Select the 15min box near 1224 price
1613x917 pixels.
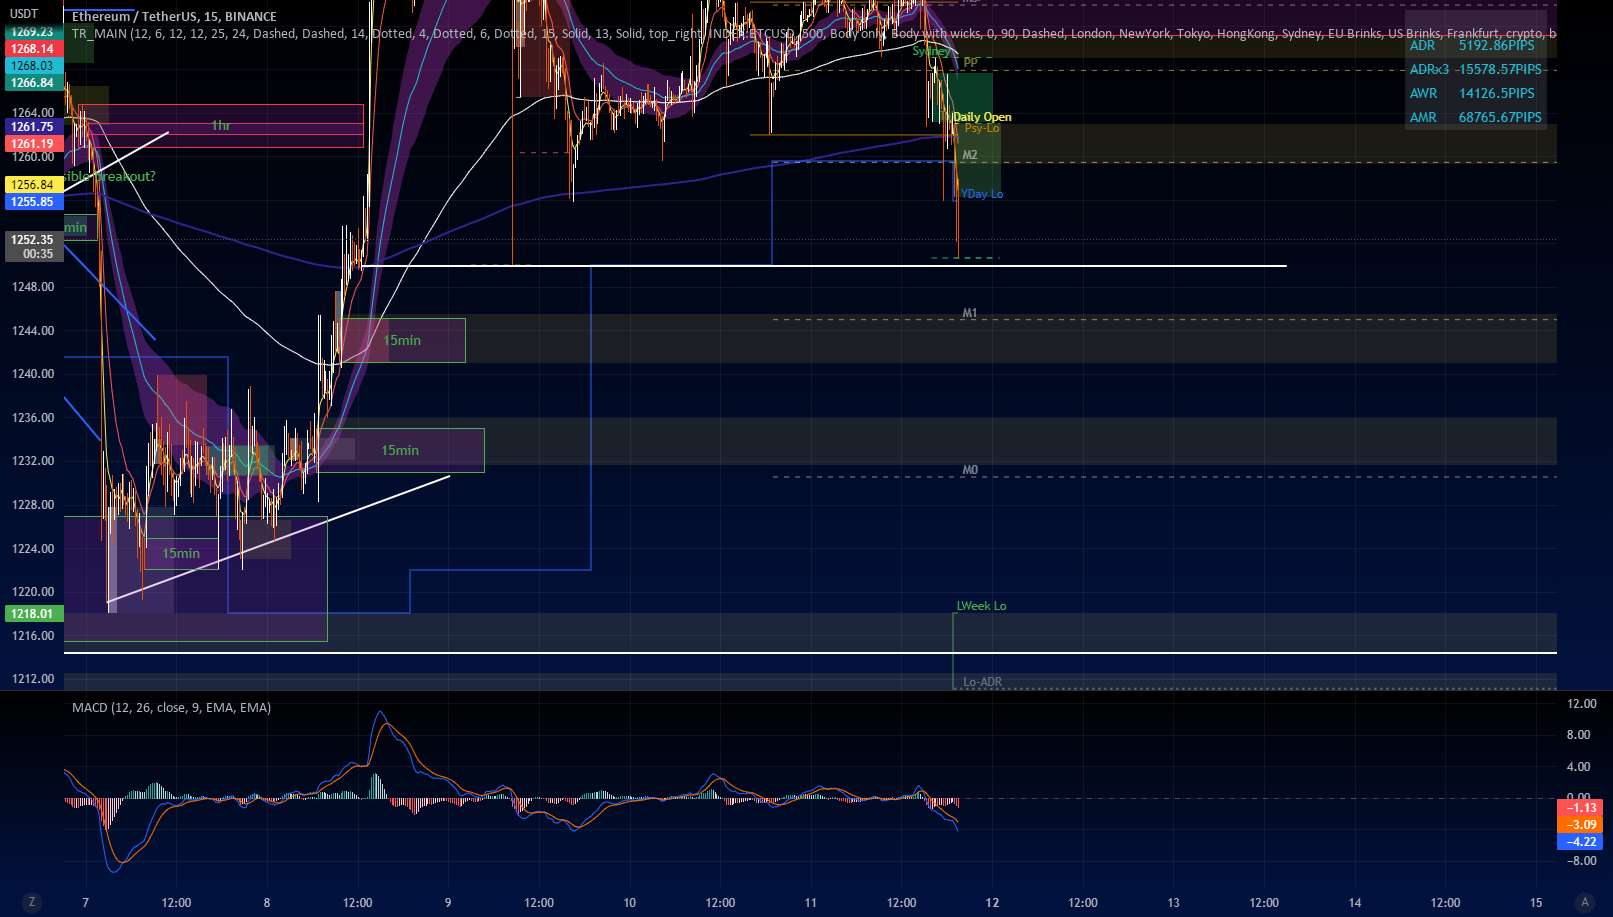pyautogui.click(x=181, y=553)
